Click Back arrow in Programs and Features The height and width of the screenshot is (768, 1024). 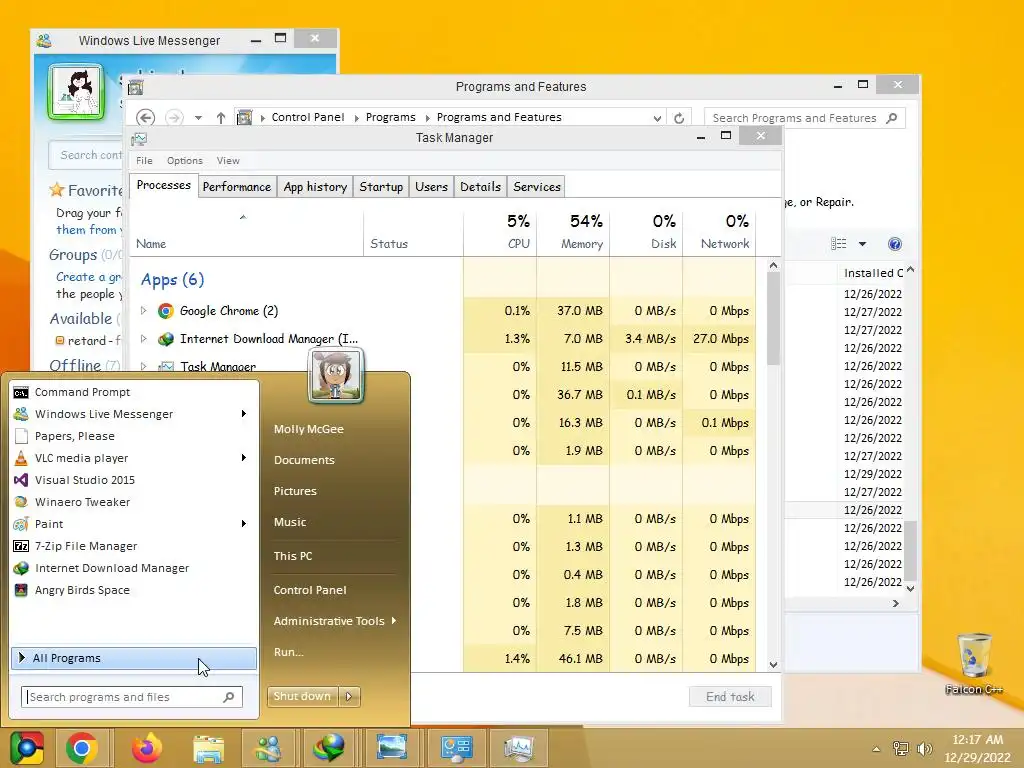(145, 118)
